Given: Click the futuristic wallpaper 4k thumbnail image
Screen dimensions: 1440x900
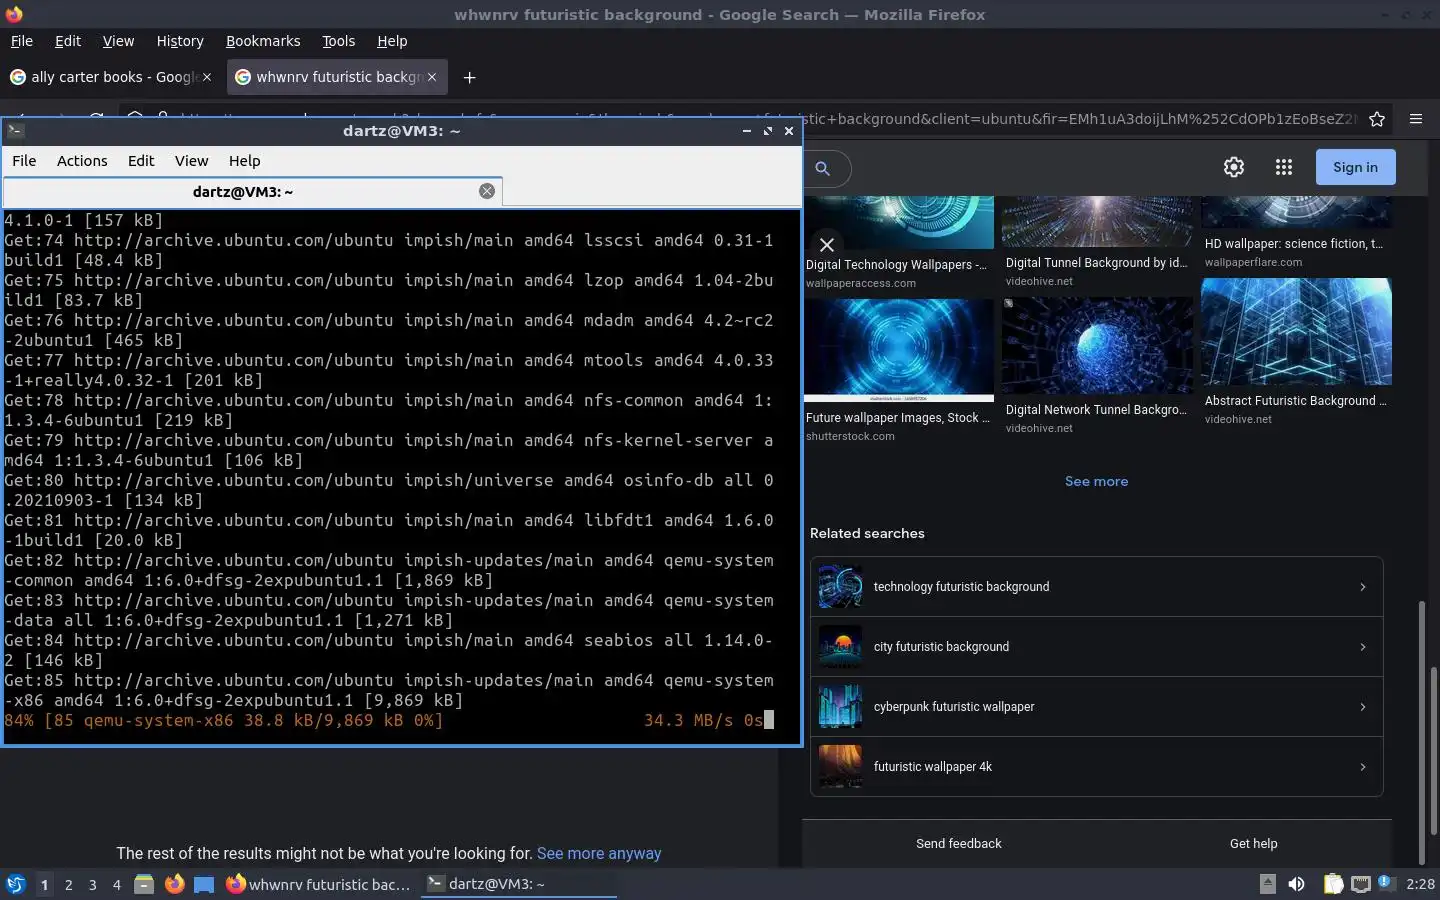Looking at the screenshot, I should pos(840,767).
